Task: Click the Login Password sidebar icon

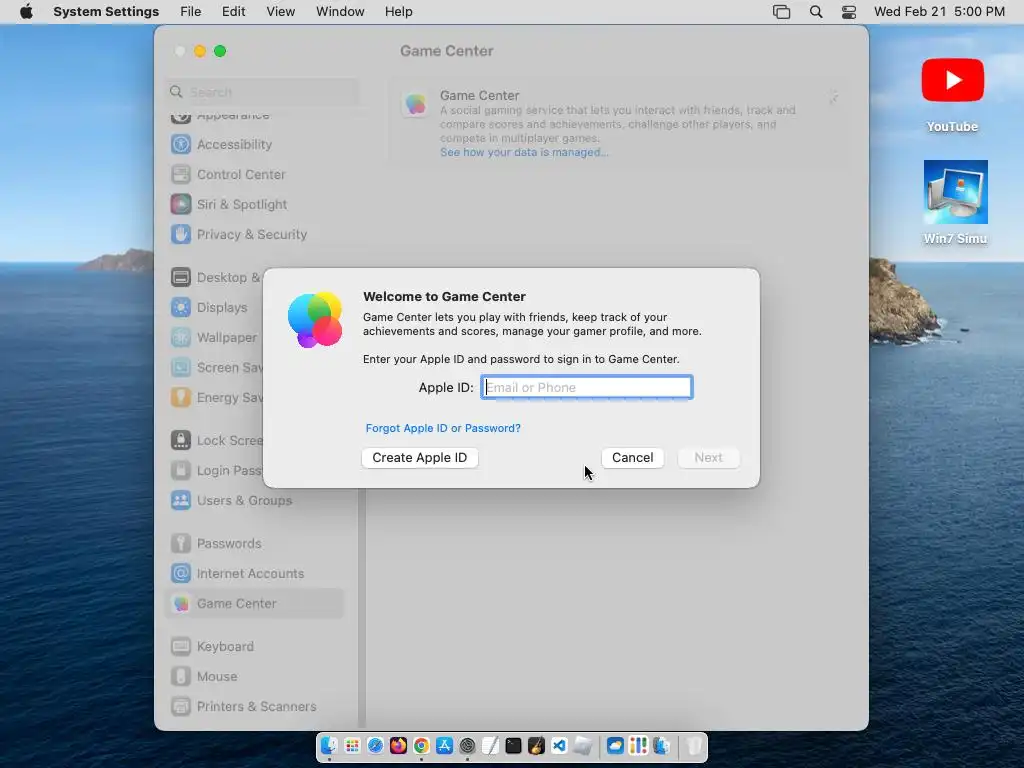Action: coord(181,471)
